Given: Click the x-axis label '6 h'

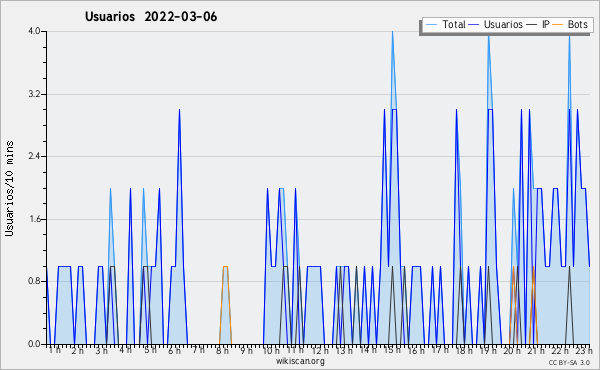Looking at the screenshot, I should coord(174,351).
